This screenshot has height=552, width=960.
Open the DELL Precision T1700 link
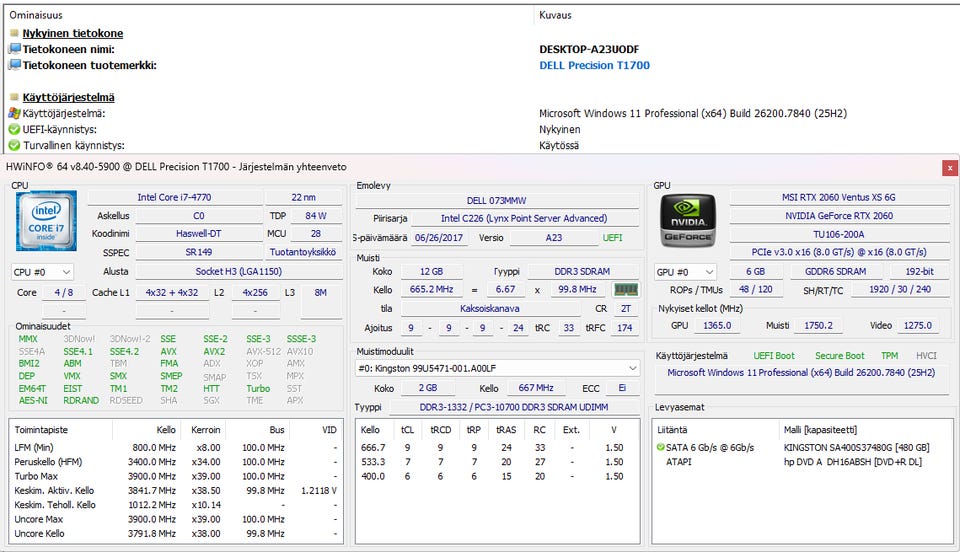coord(594,65)
